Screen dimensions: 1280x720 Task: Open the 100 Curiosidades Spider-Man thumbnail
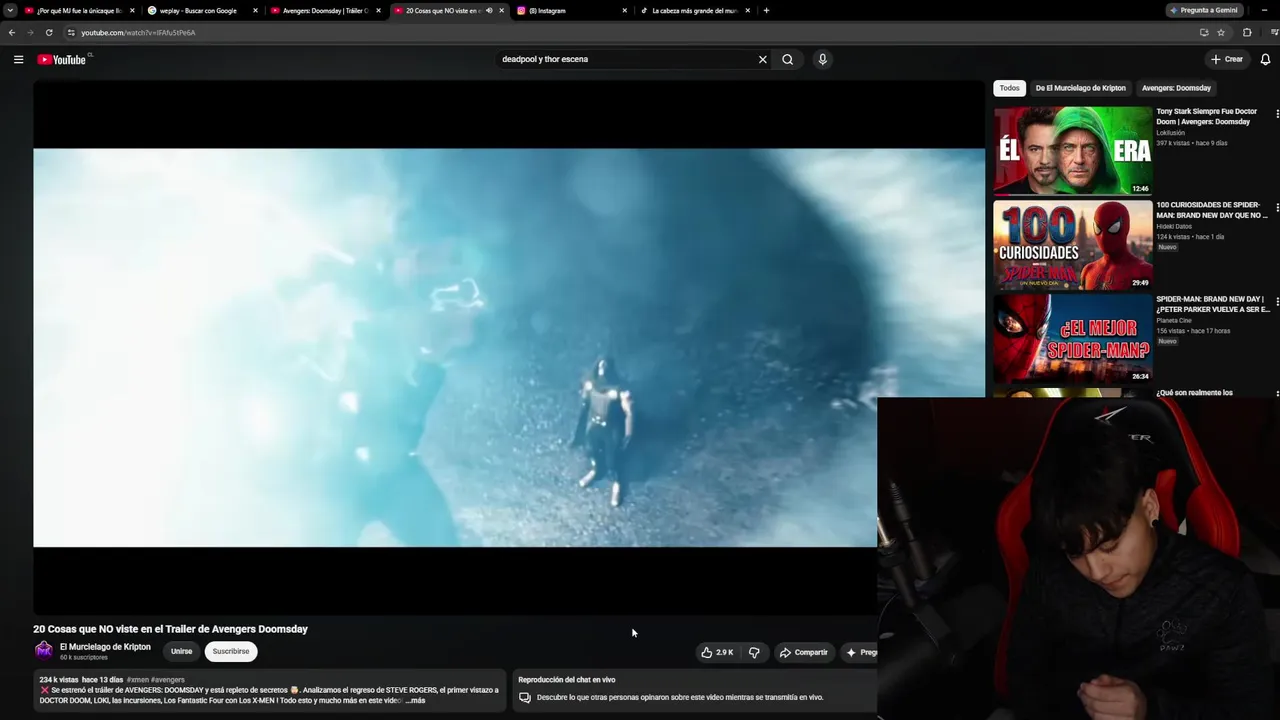(x=1073, y=244)
